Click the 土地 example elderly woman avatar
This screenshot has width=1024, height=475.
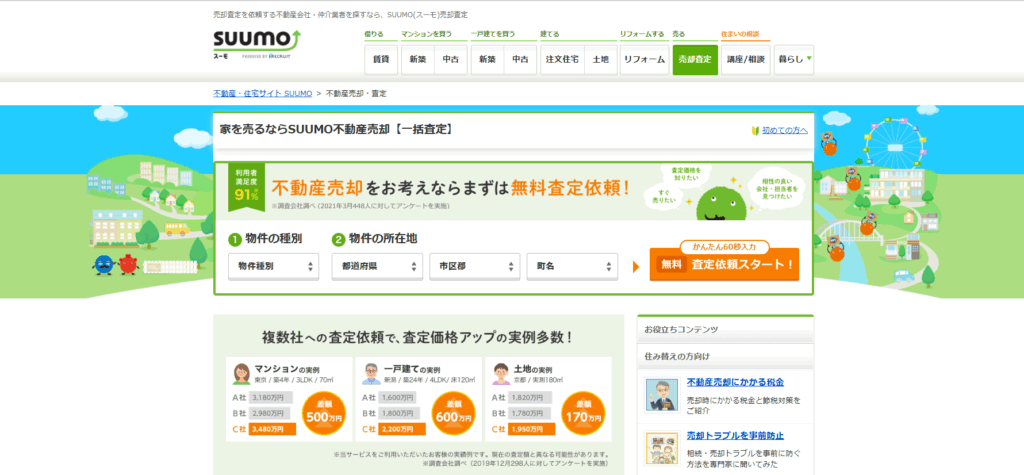[499, 374]
